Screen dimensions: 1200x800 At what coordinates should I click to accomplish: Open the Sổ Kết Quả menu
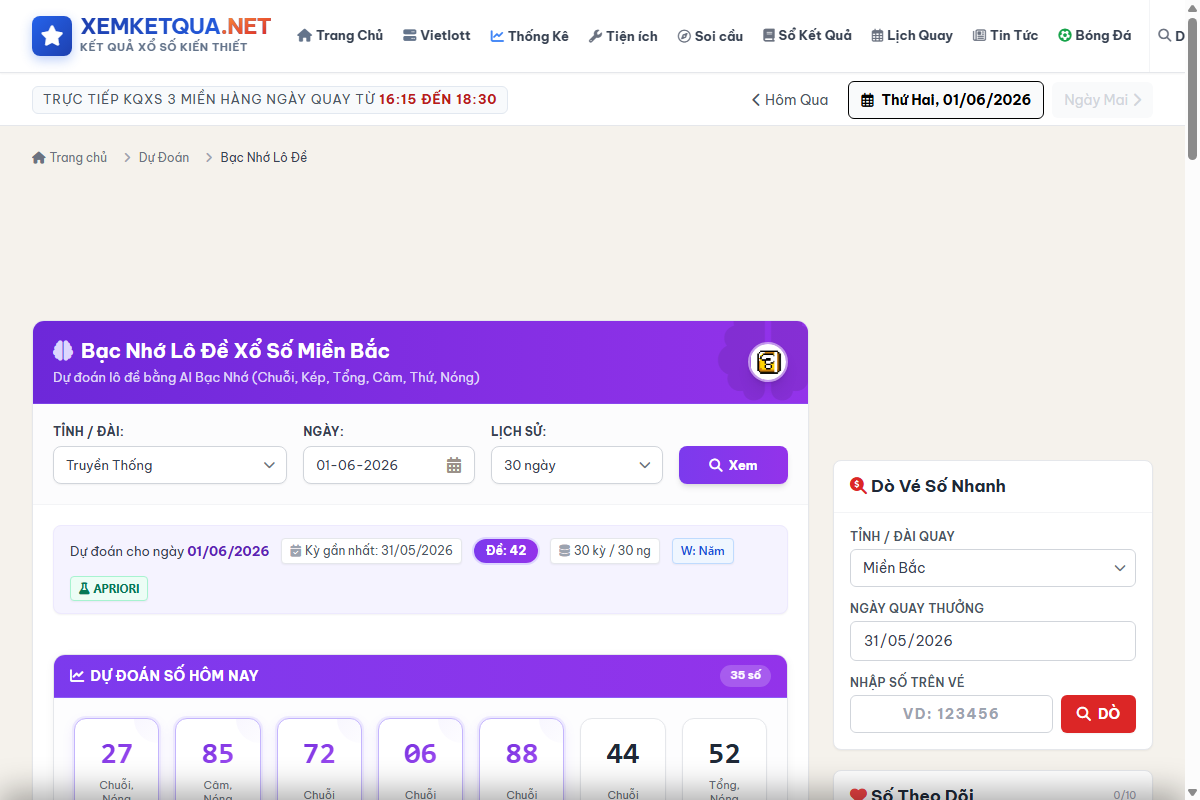(807, 36)
